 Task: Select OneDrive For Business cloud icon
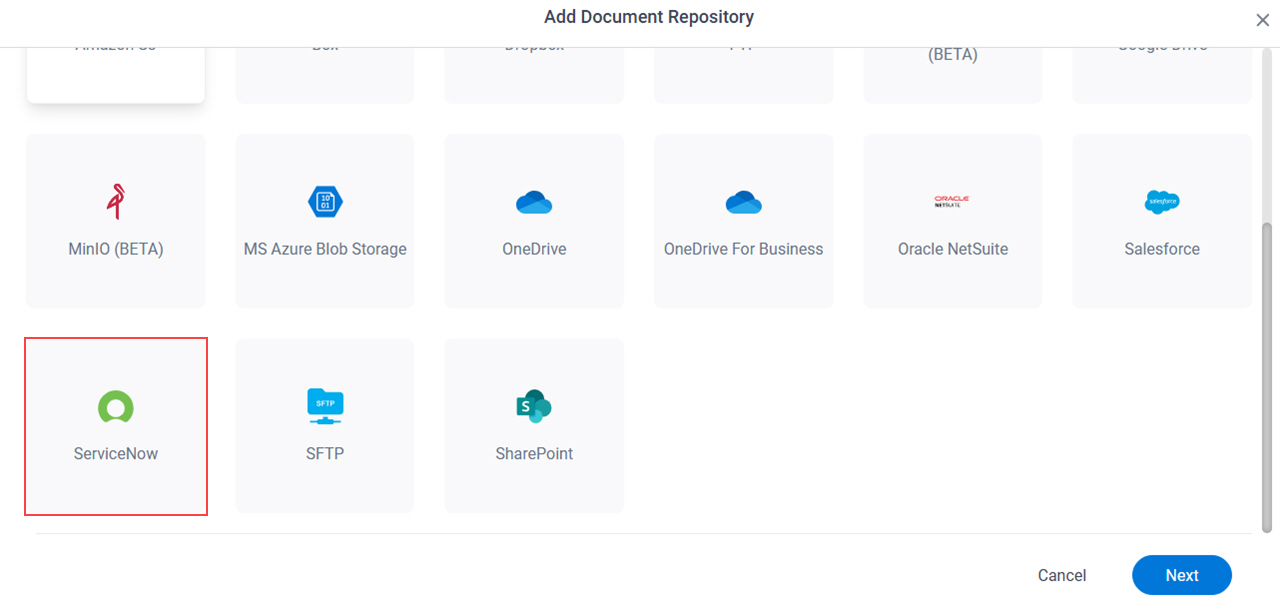click(x=743, y=203)
